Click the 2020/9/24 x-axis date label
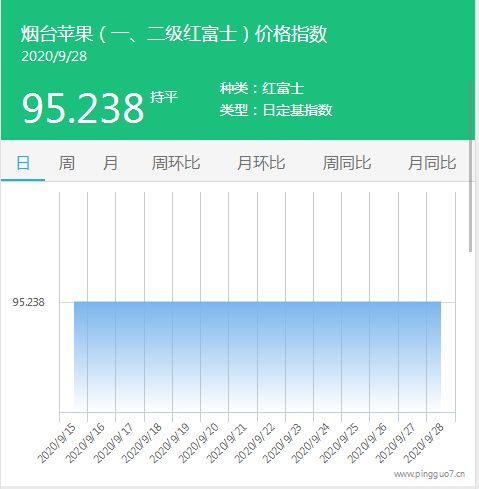This screenshot has width=479, height=489. click(310, 443)
